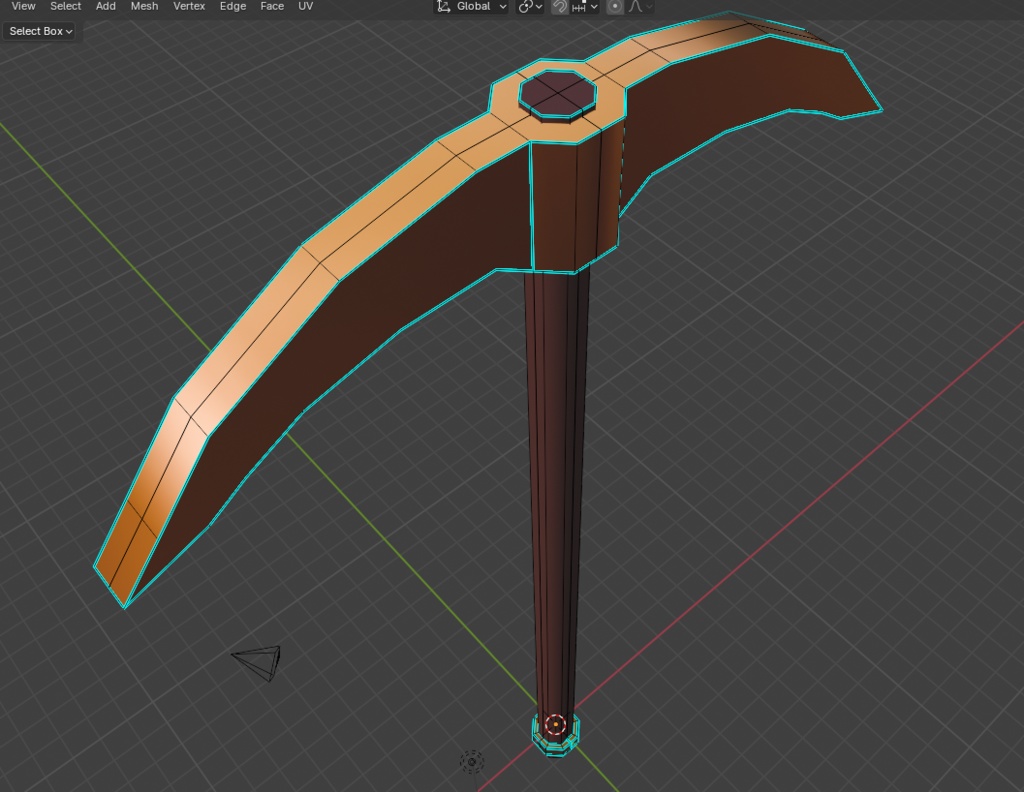The width and height of the screenshot is (1024, 792).
Task: Click the proportional falloff curve icon
Action: pyautogui.click(x=635, y=7)
